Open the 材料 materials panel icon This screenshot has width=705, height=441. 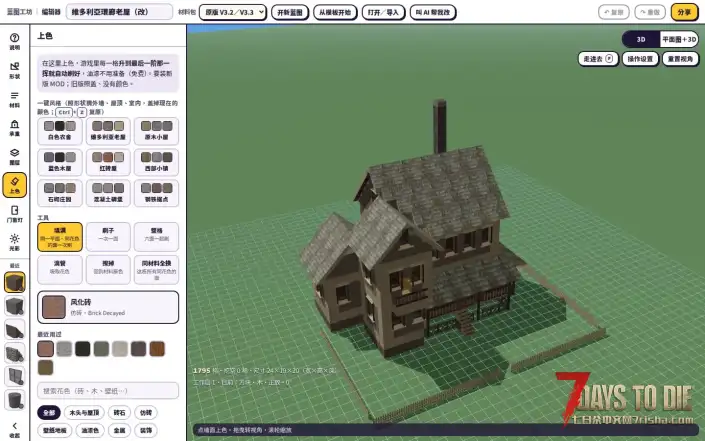(14, 99)
